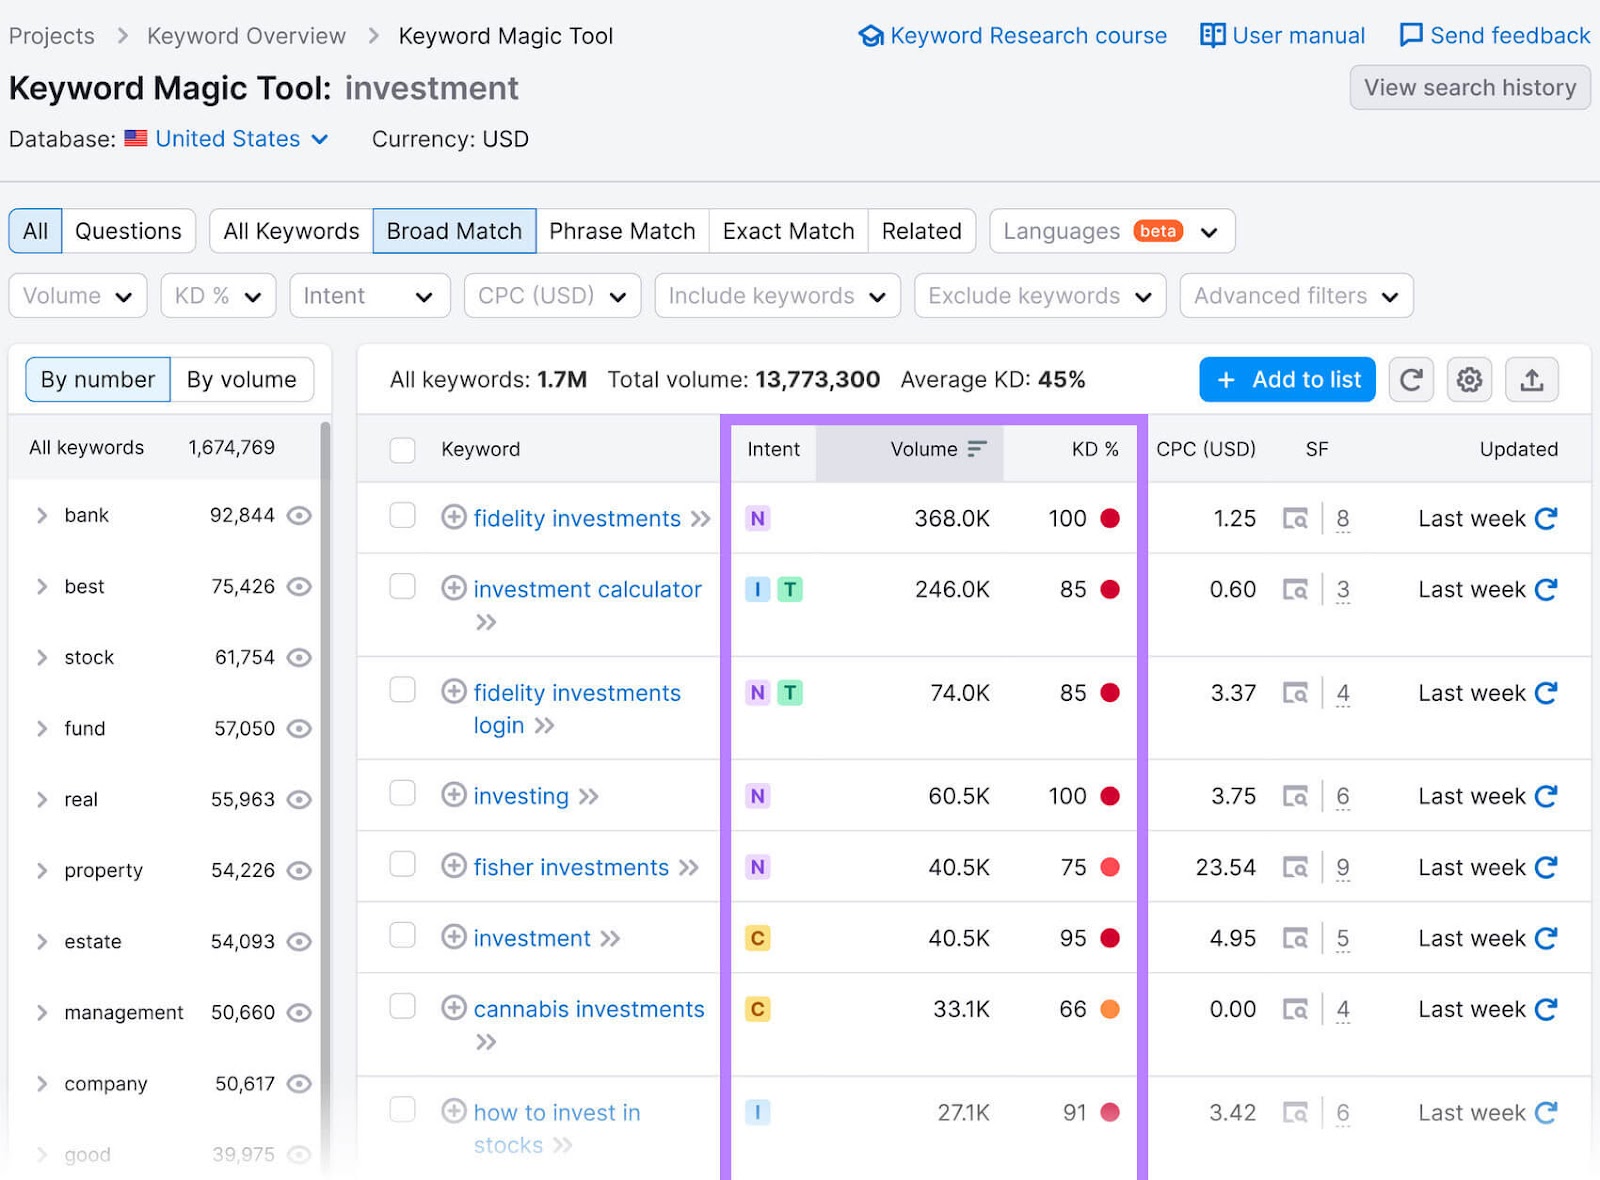Screen dimensions: 1600x1180
Task: Open the table column settings gear
Action: (x=1469, y=380)
